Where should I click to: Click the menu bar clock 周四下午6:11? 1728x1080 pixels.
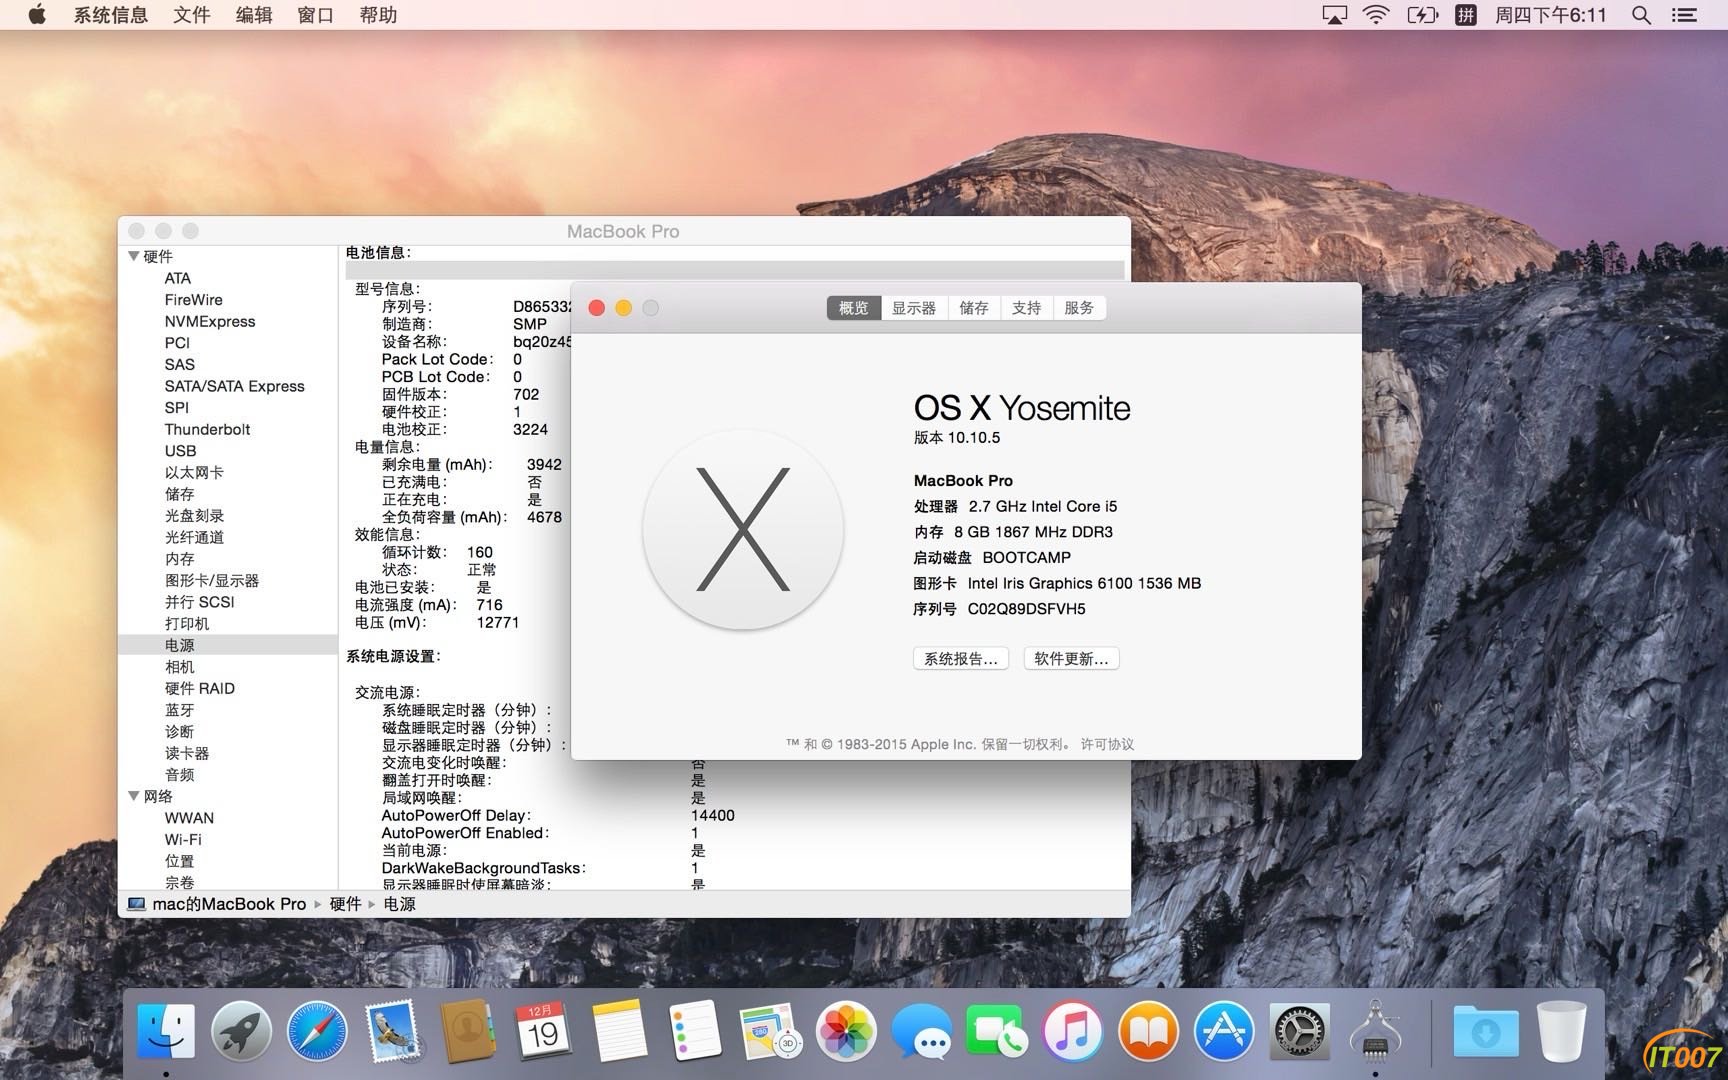click(x=1550, y=15)
